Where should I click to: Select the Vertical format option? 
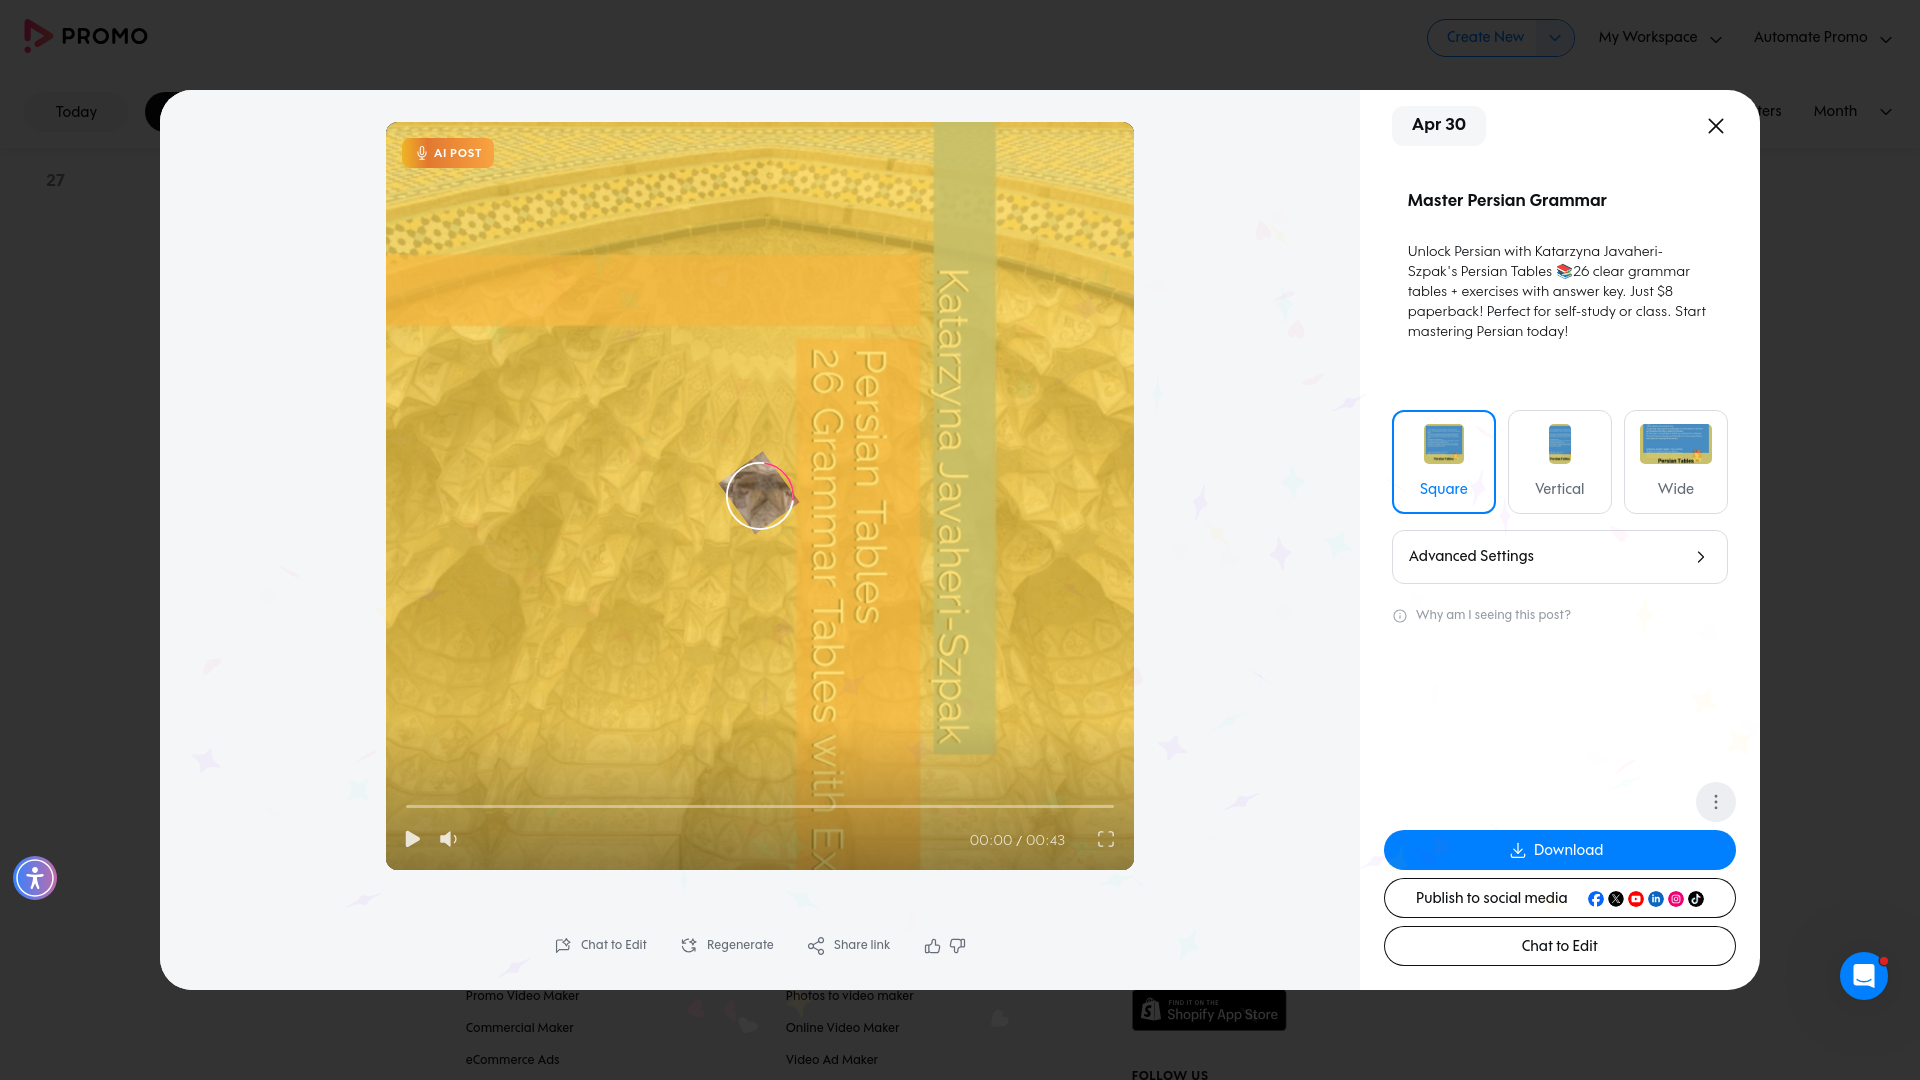pos(1559,461)
